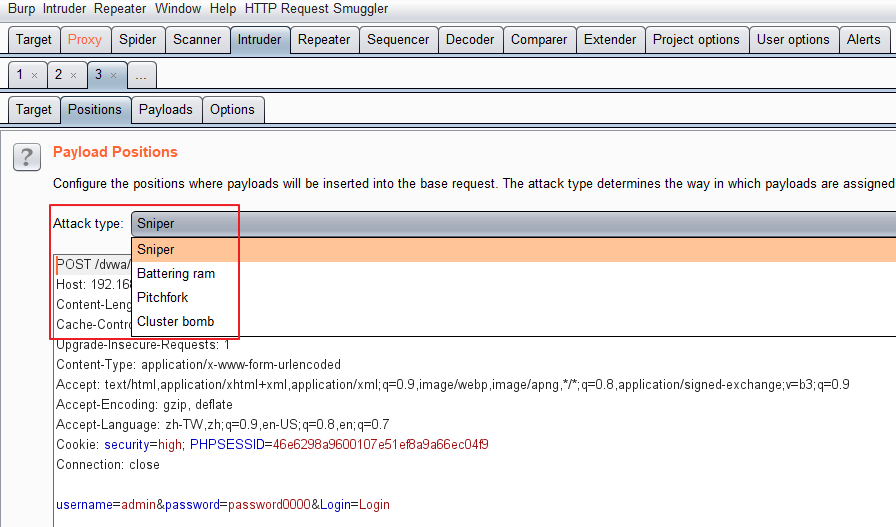This screenshot has height=527, width=896.
Task: Choose Cluster bomb attack type
Action: point(513,322)
